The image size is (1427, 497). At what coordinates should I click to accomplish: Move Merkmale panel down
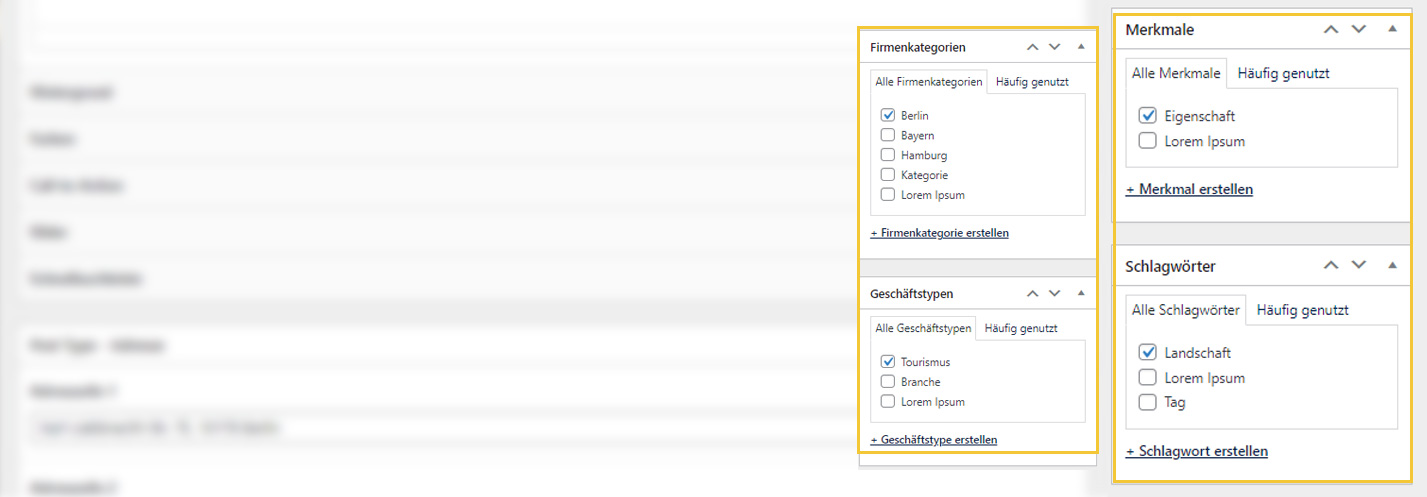pos(1358,30)
